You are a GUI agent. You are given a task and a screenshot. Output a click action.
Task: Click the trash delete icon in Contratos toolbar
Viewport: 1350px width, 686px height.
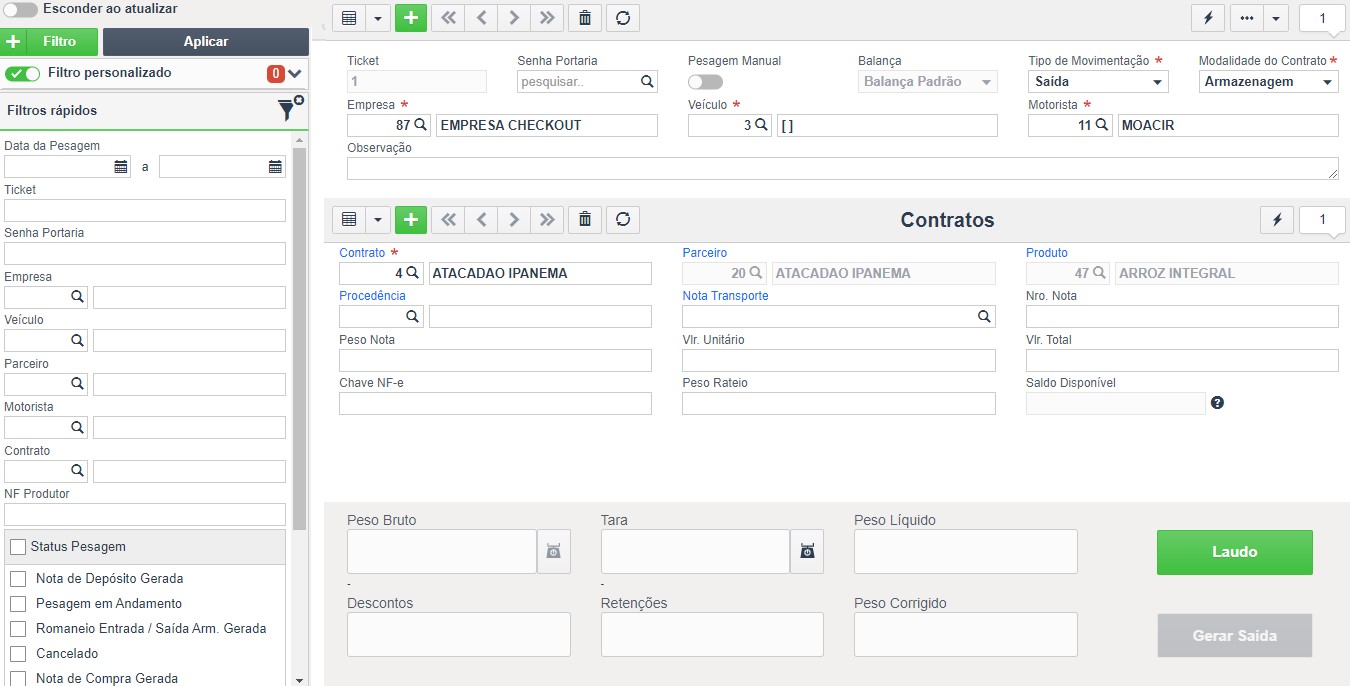pyautogui.click(x=585, y=219)
